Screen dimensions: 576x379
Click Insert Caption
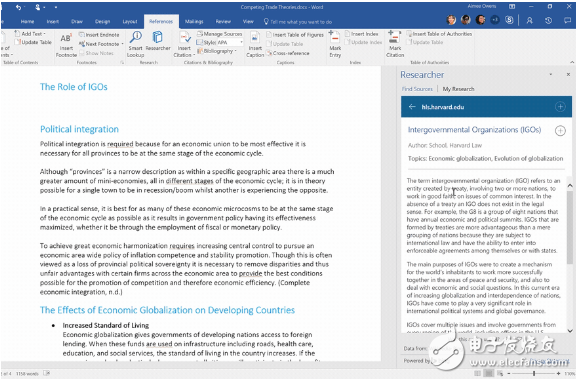tap(255, 44)
